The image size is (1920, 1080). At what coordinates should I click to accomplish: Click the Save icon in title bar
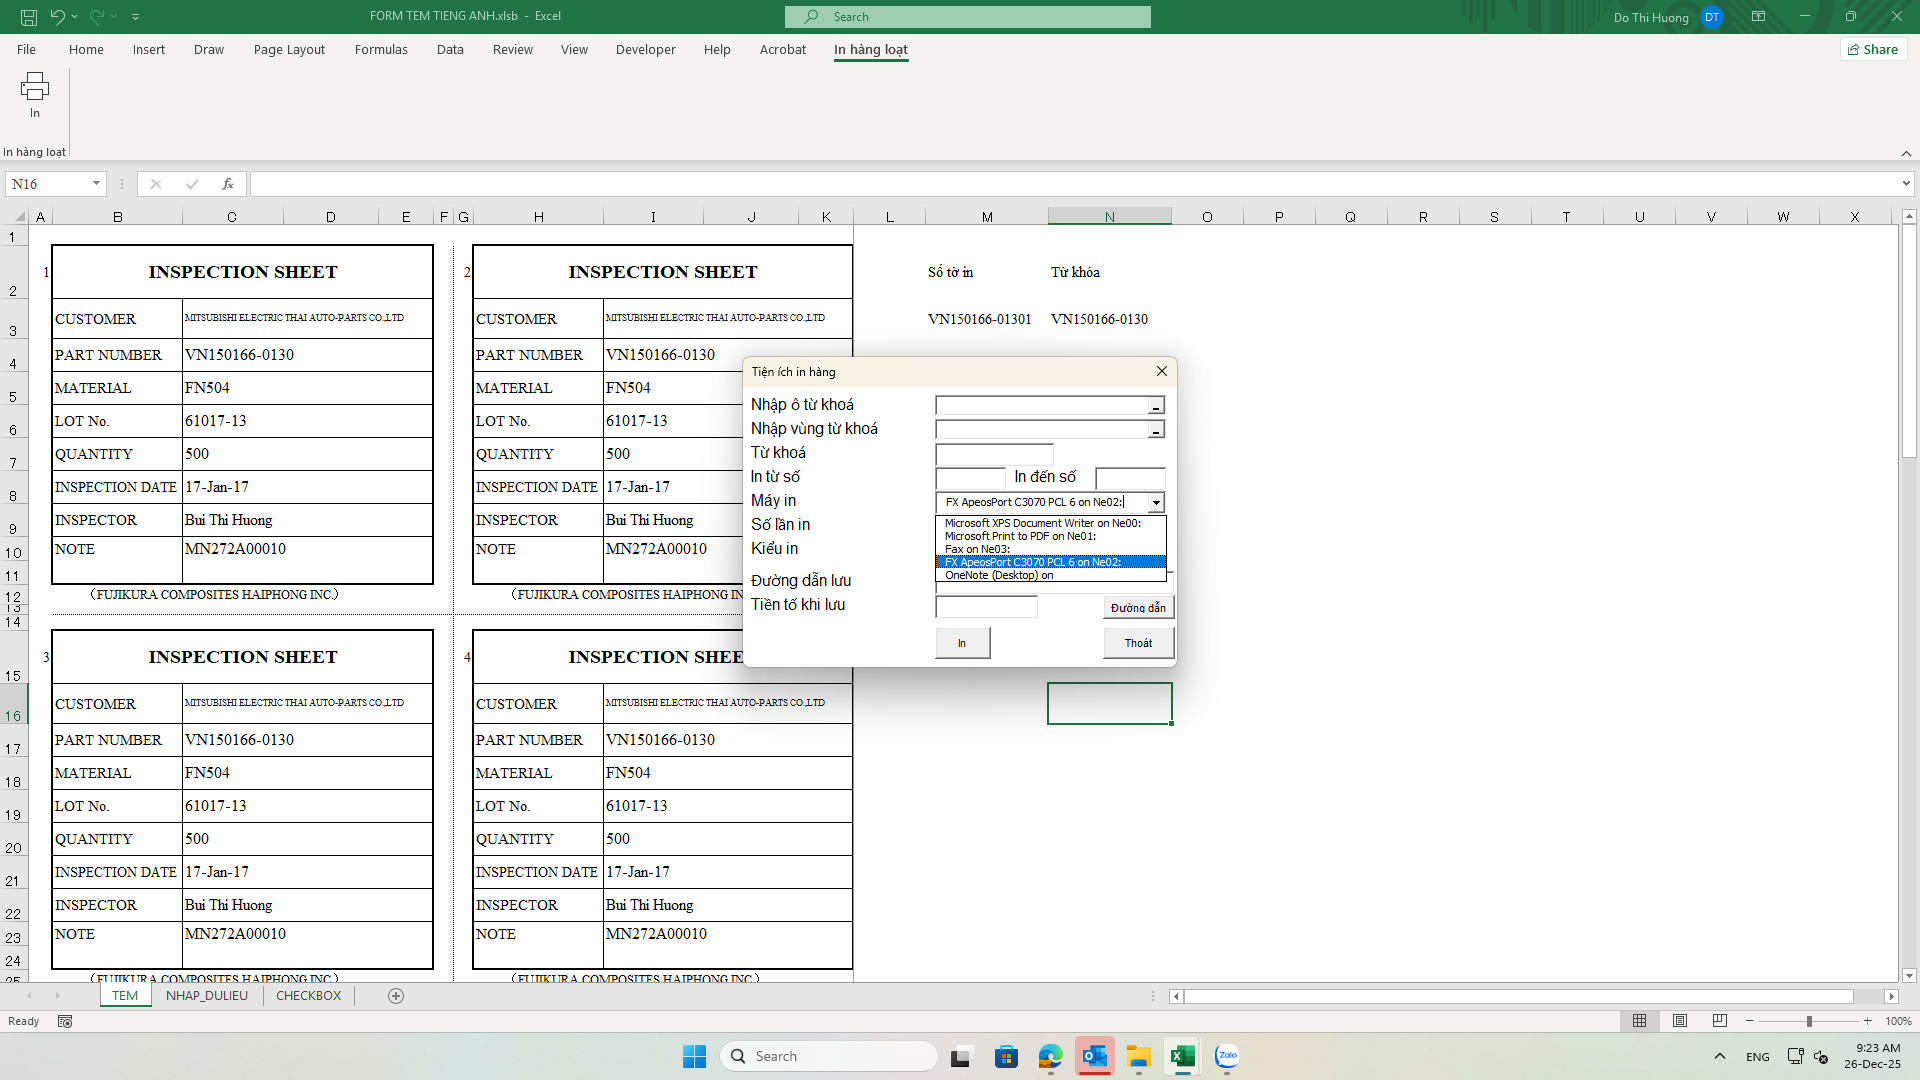click(29, 17)
